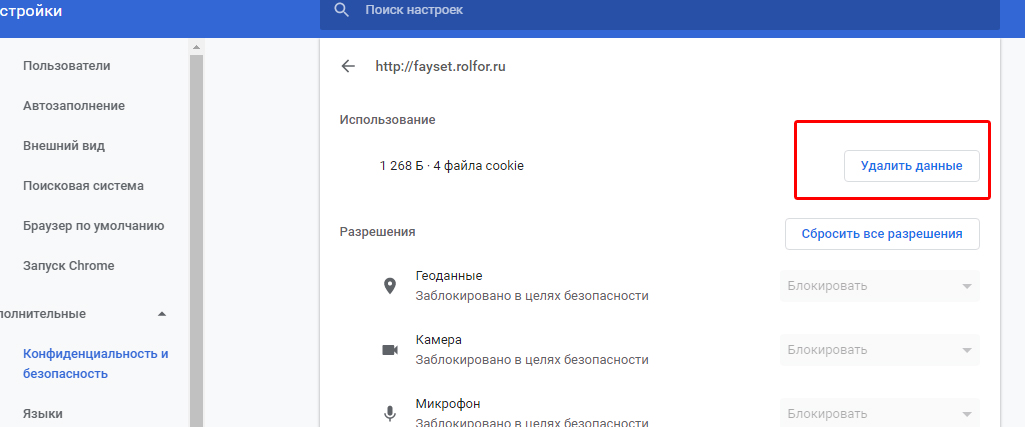This screenshot has height=427, width=1025.
Task: Click the Геоданные permission label
Action: 449,276
